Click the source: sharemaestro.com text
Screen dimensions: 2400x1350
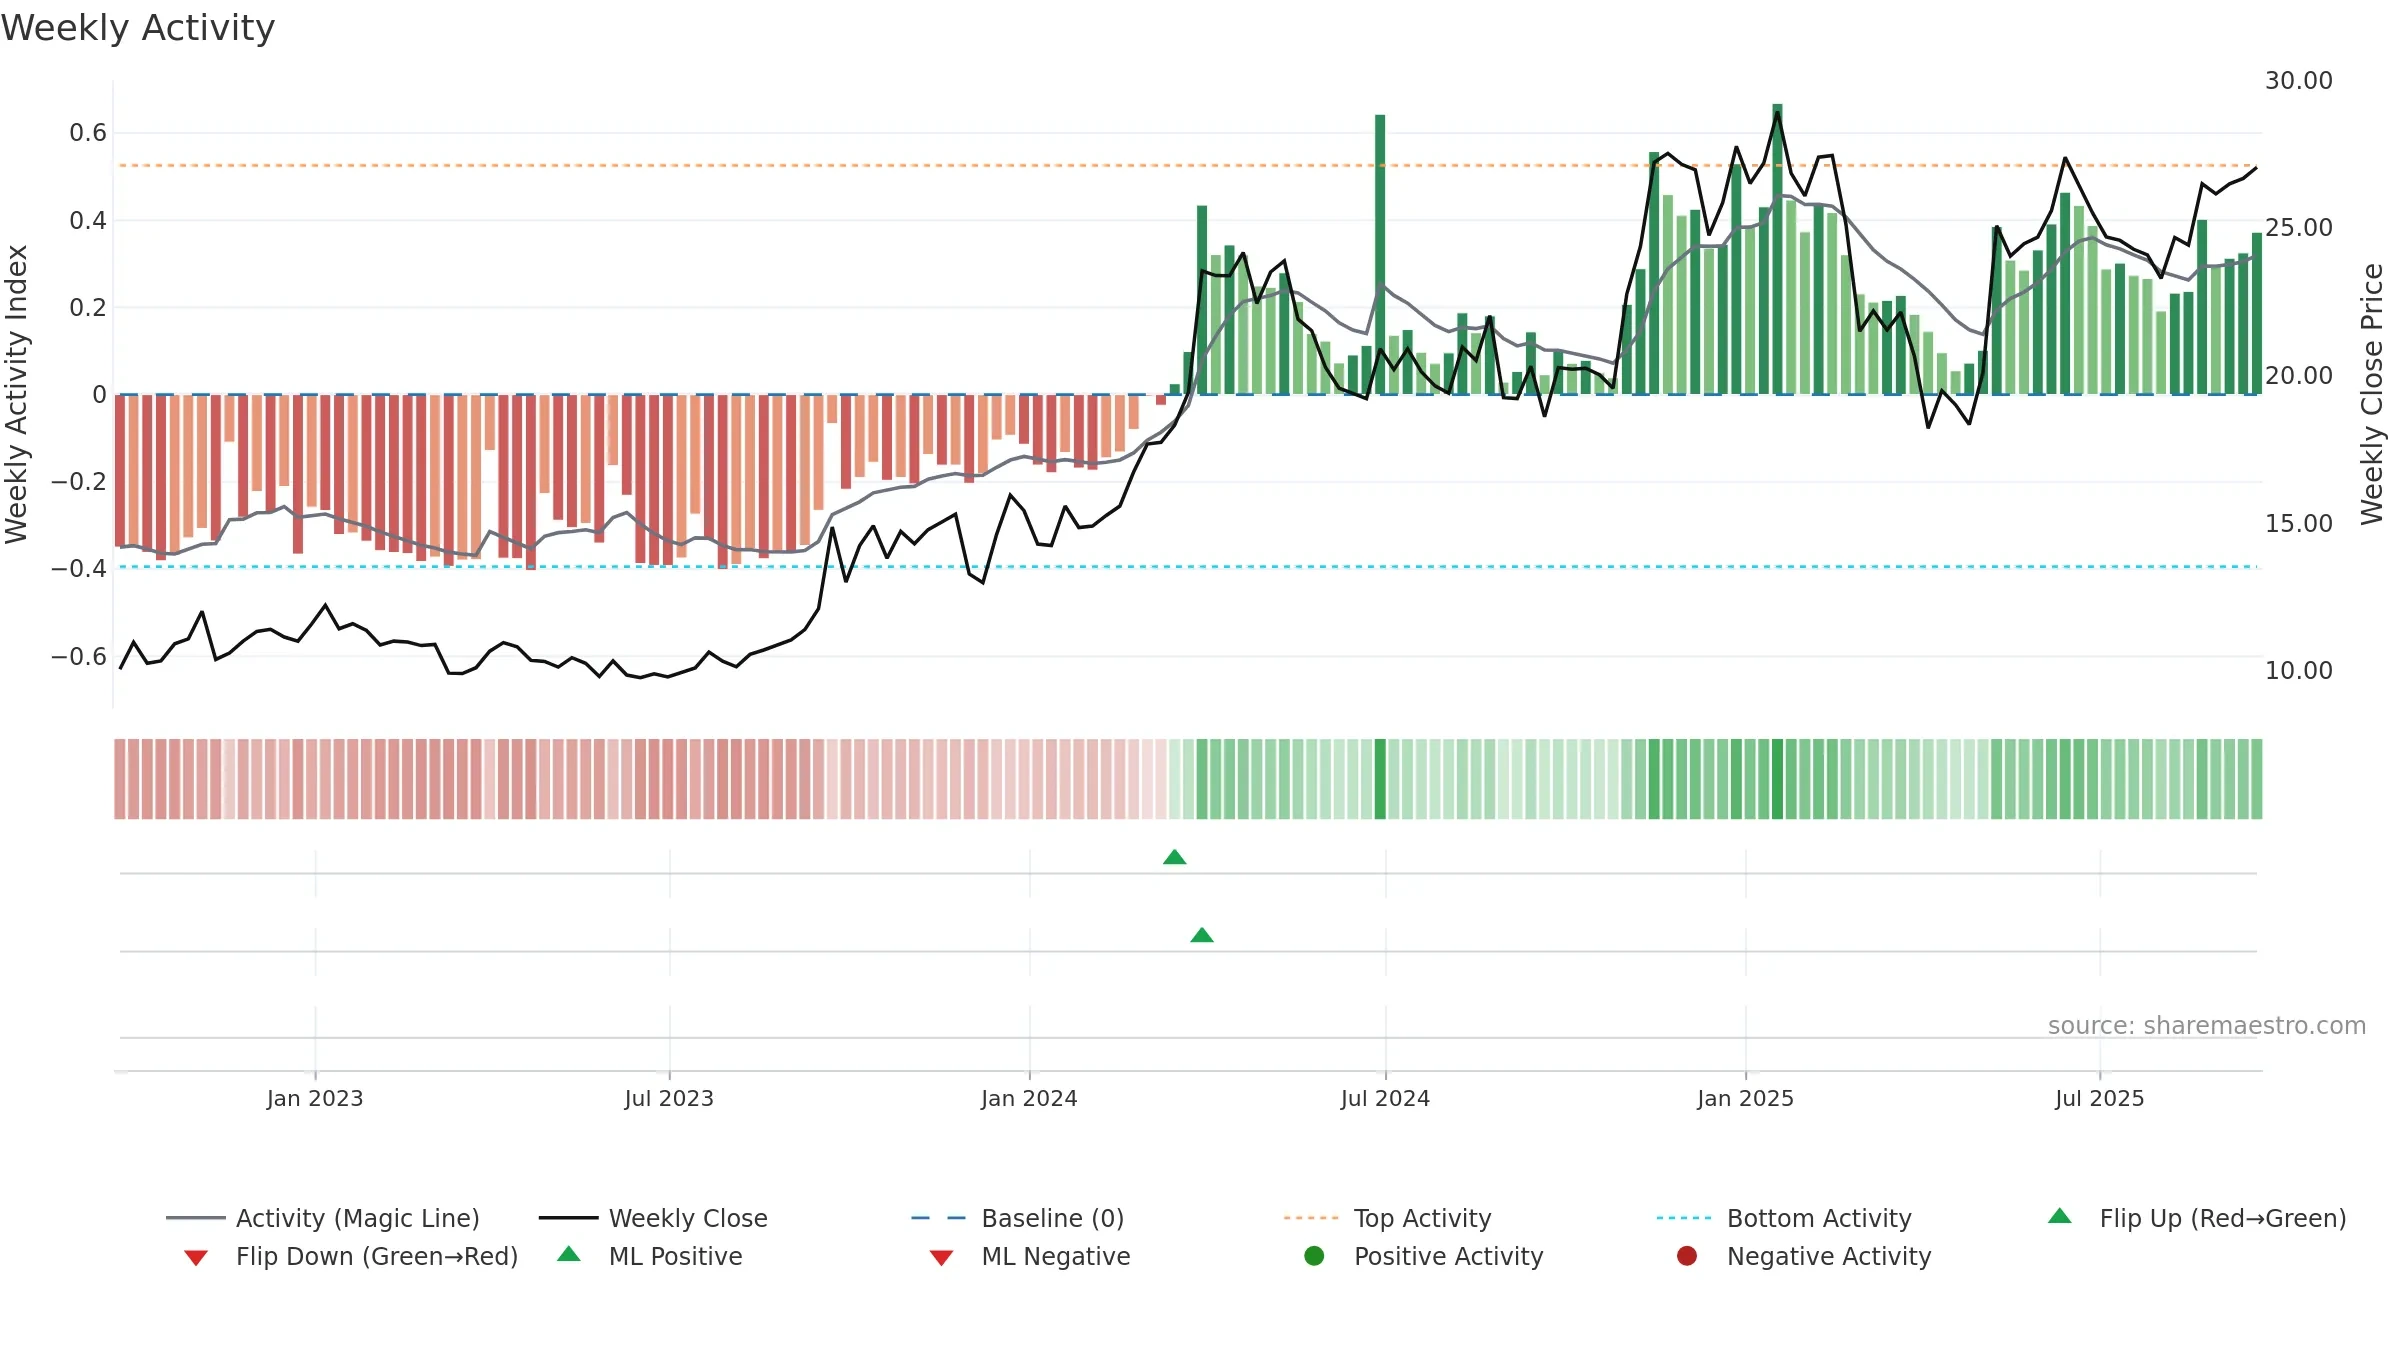[2207, 1025]
